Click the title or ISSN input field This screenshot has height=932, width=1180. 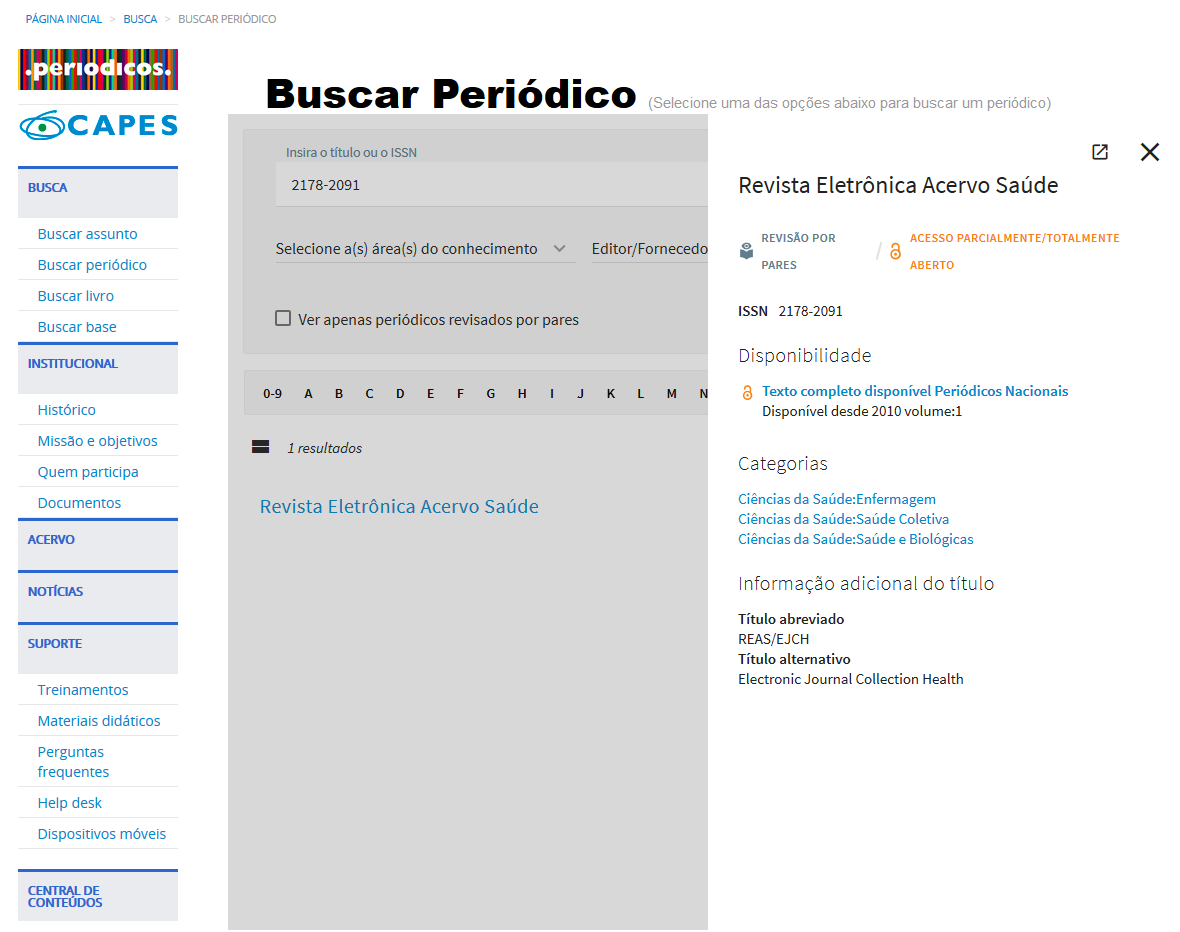click(491, 184)
